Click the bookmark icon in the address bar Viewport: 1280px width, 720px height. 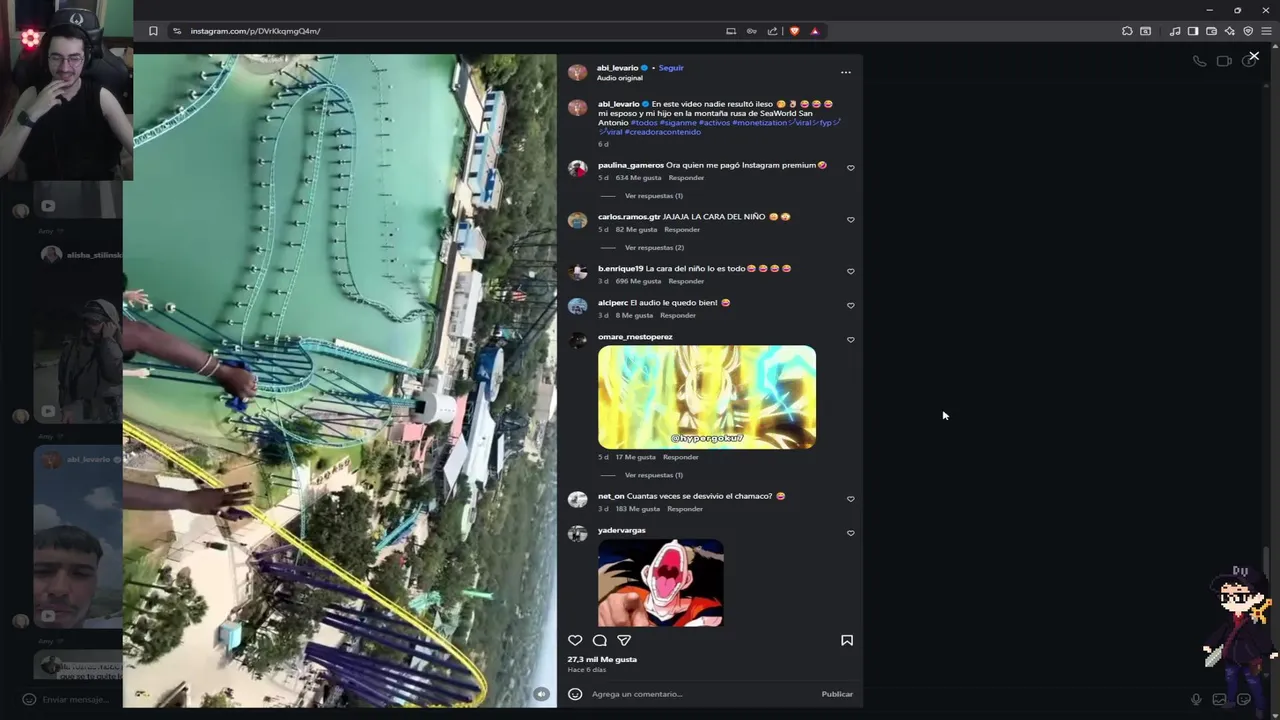(x=153, y=31)
